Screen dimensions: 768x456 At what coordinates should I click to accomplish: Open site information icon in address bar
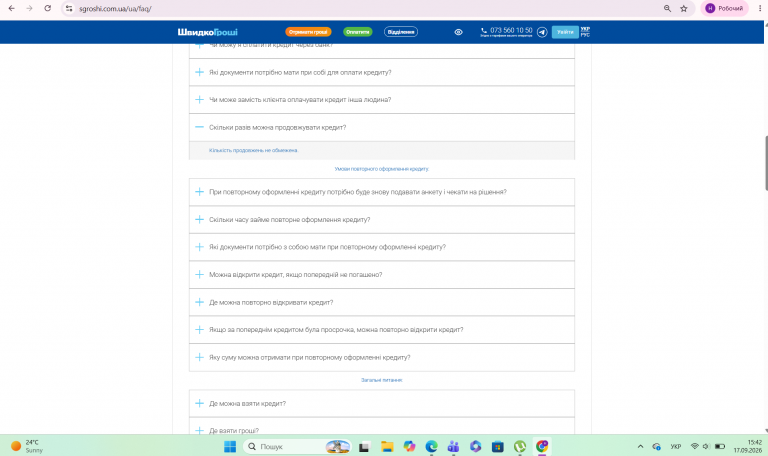click(69, 8)
